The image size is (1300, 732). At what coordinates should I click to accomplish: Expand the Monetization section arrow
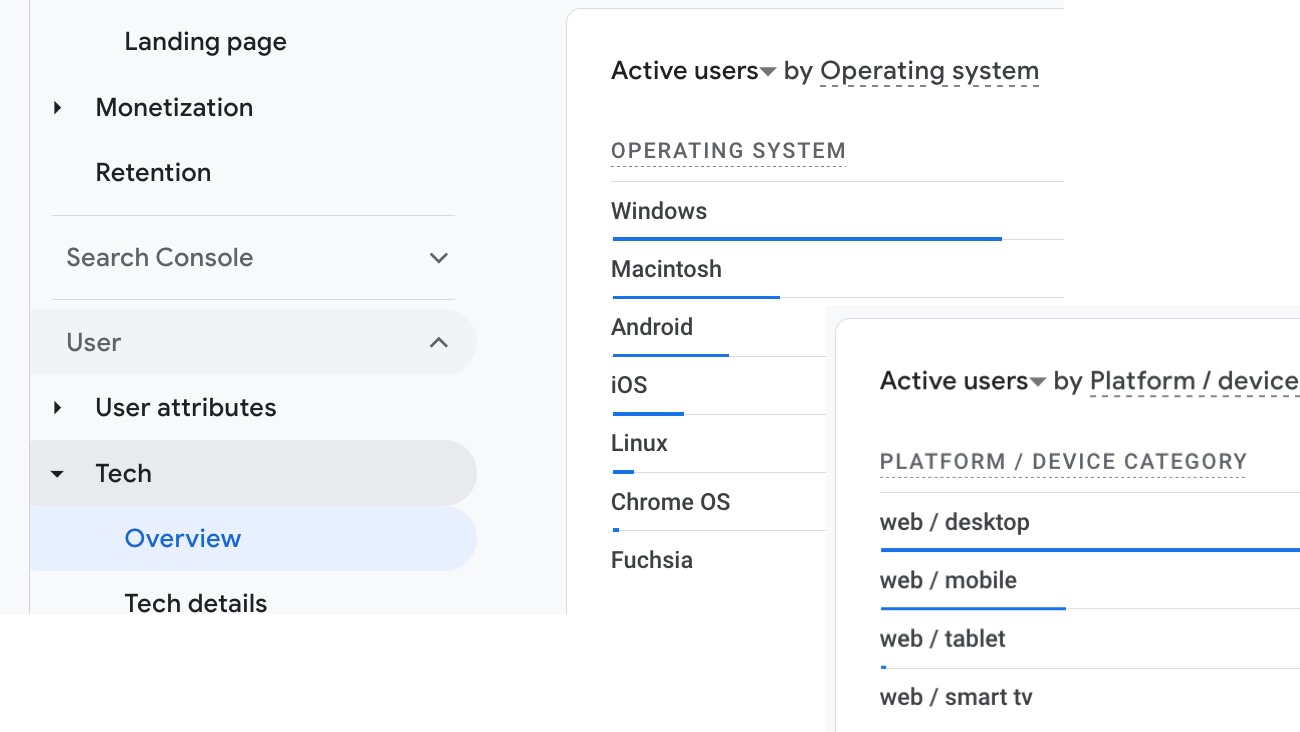coord(58,107)
